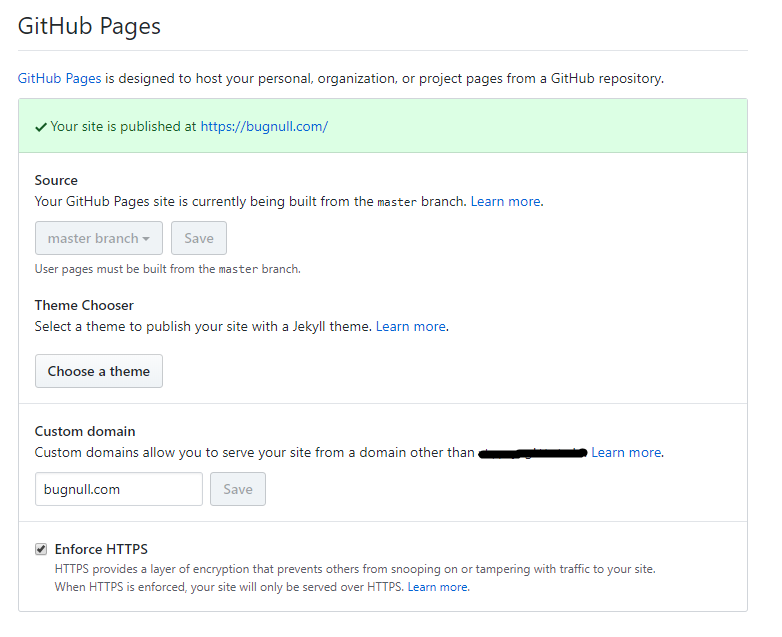Open Learn more link under Enforce HTTPS
This screenshot has height=637, width=782.
pyautogui.click(x=437, y=587)
